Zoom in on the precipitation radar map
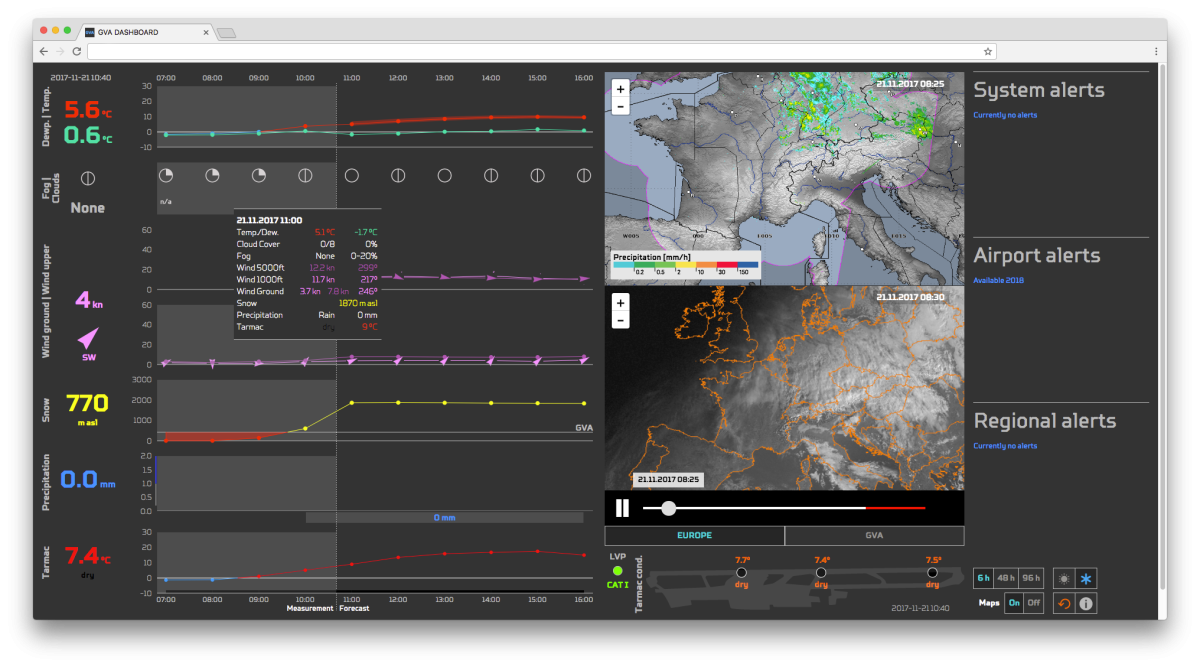This screenshot has height=666, width=1200. pyautogui.click(x=620, y=88)
